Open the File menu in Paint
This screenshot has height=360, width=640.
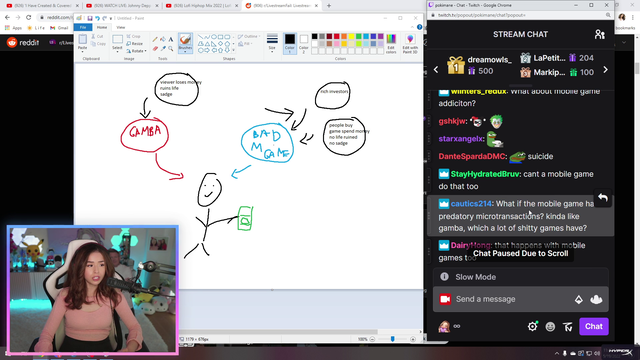[83, 27]
